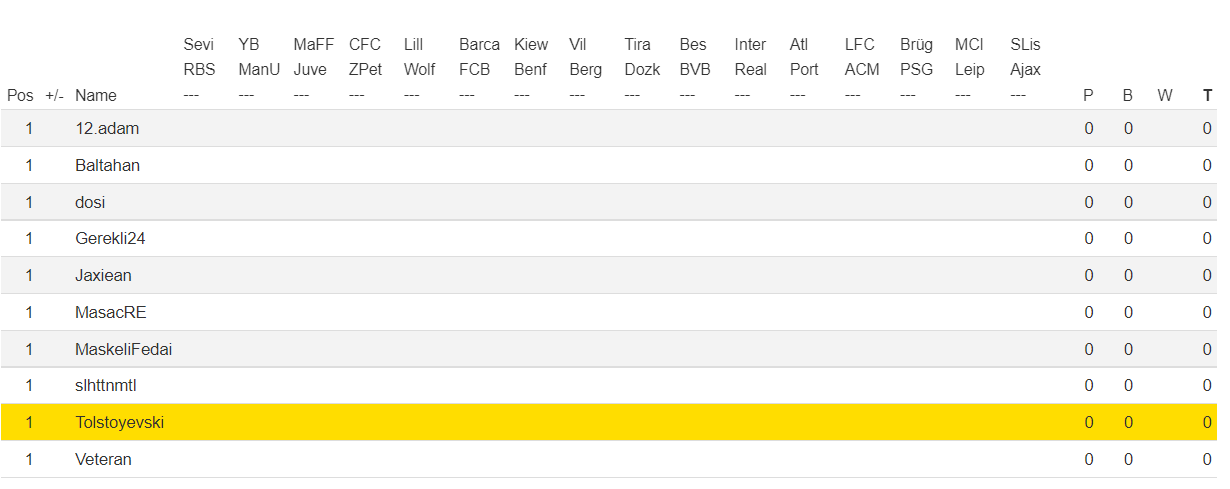Click the P points column header

point(1088,96)
